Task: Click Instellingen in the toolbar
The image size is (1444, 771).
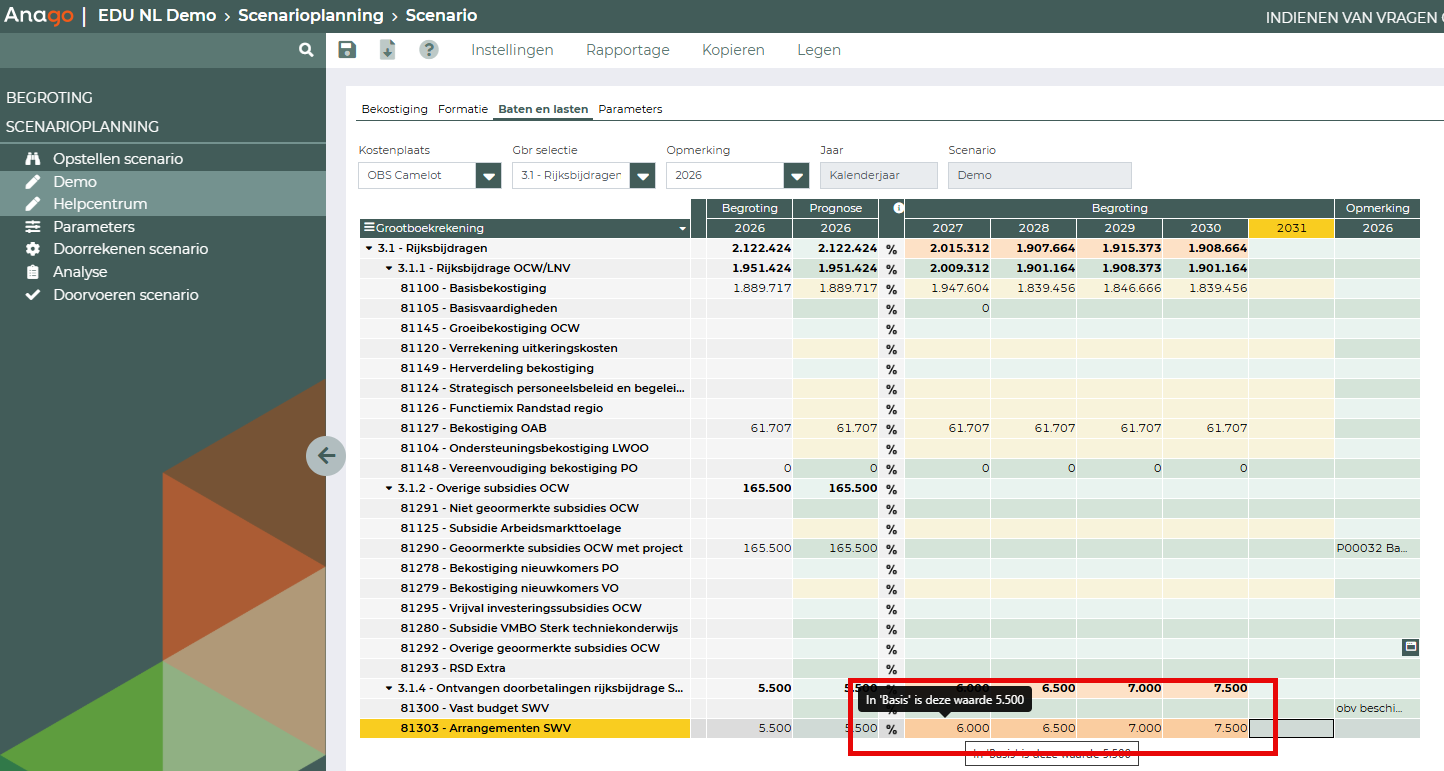Action: pyautogui.click(x=512, y=50)
